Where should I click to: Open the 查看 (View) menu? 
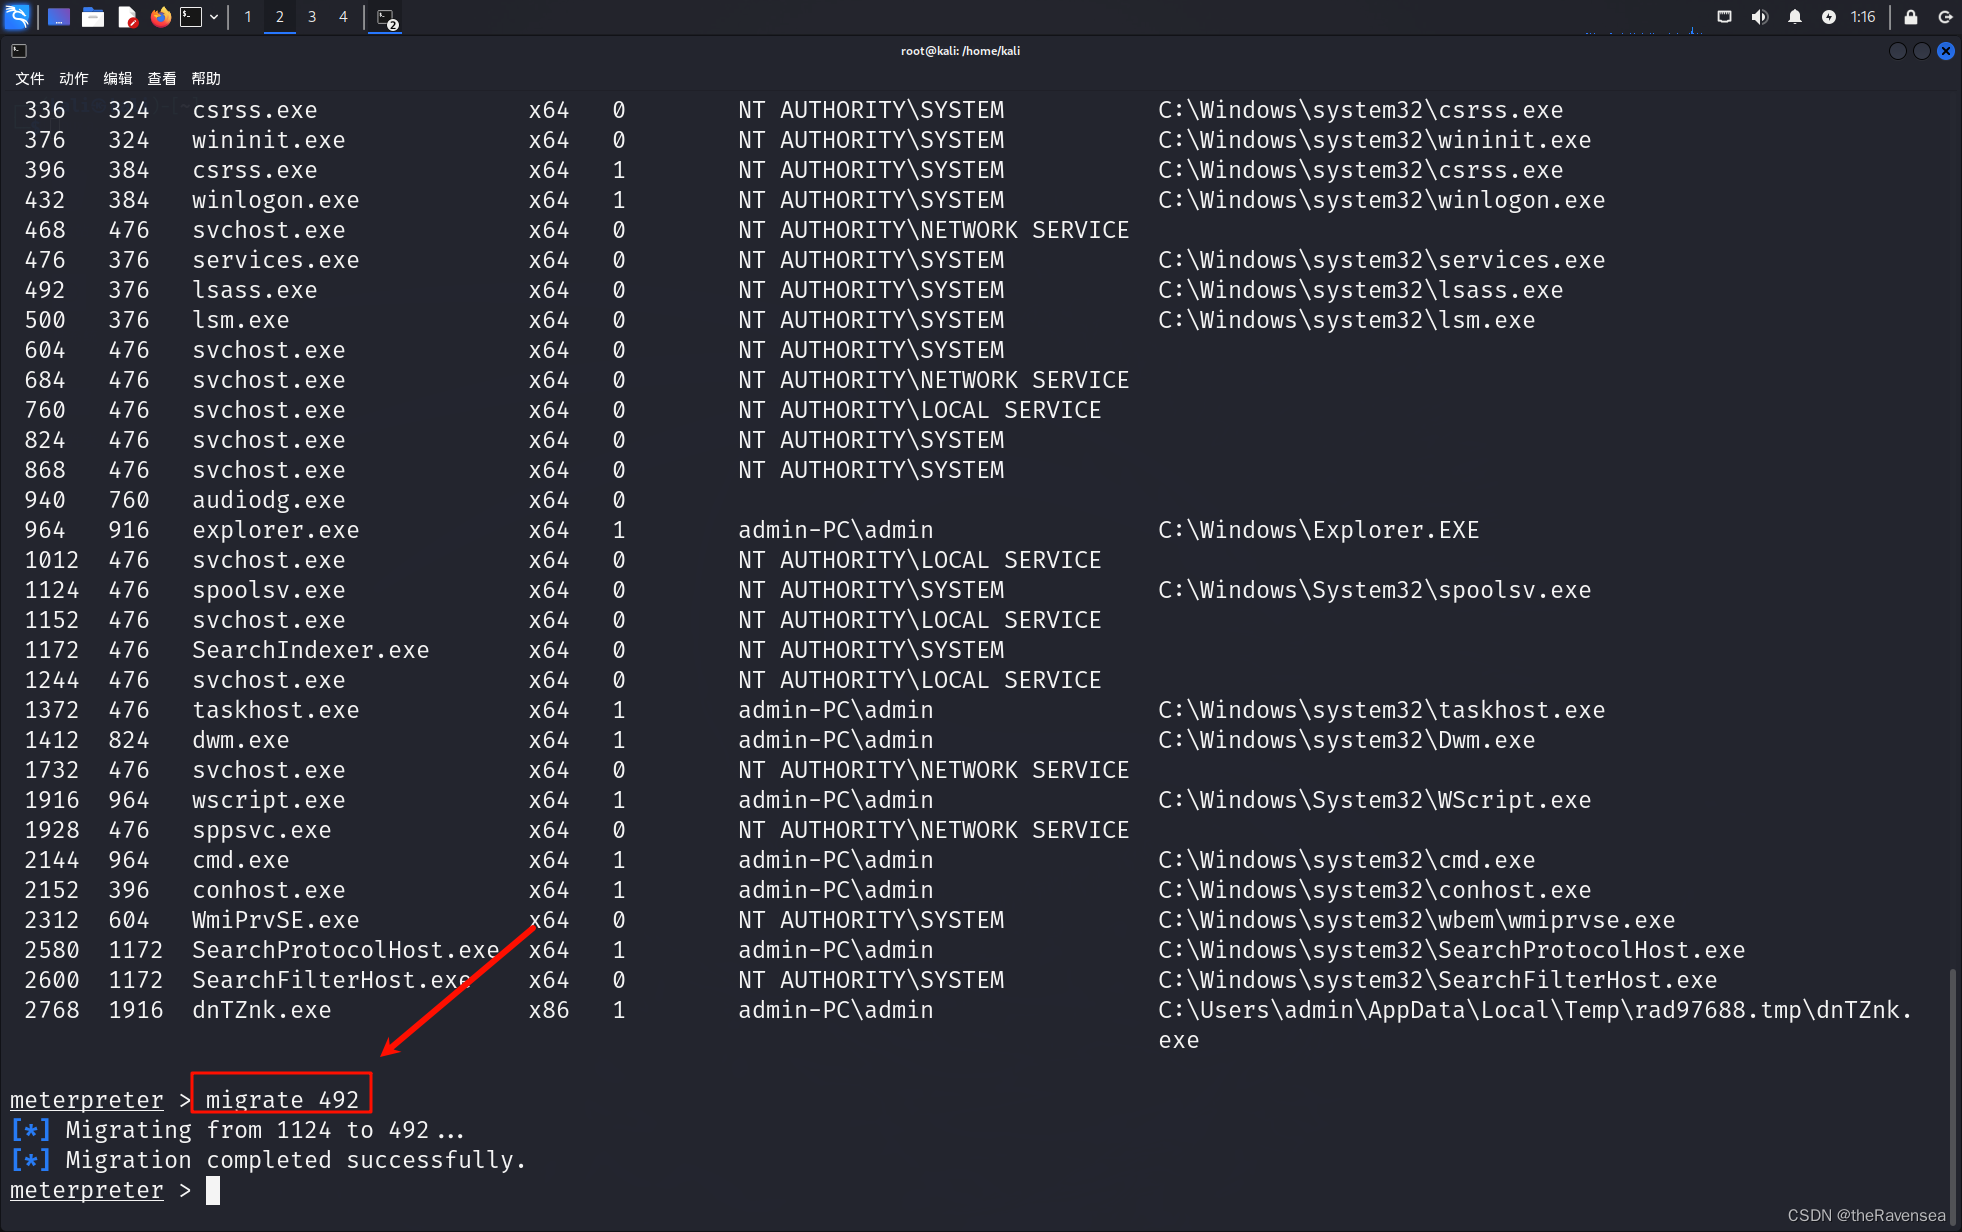tap(162, 79)
